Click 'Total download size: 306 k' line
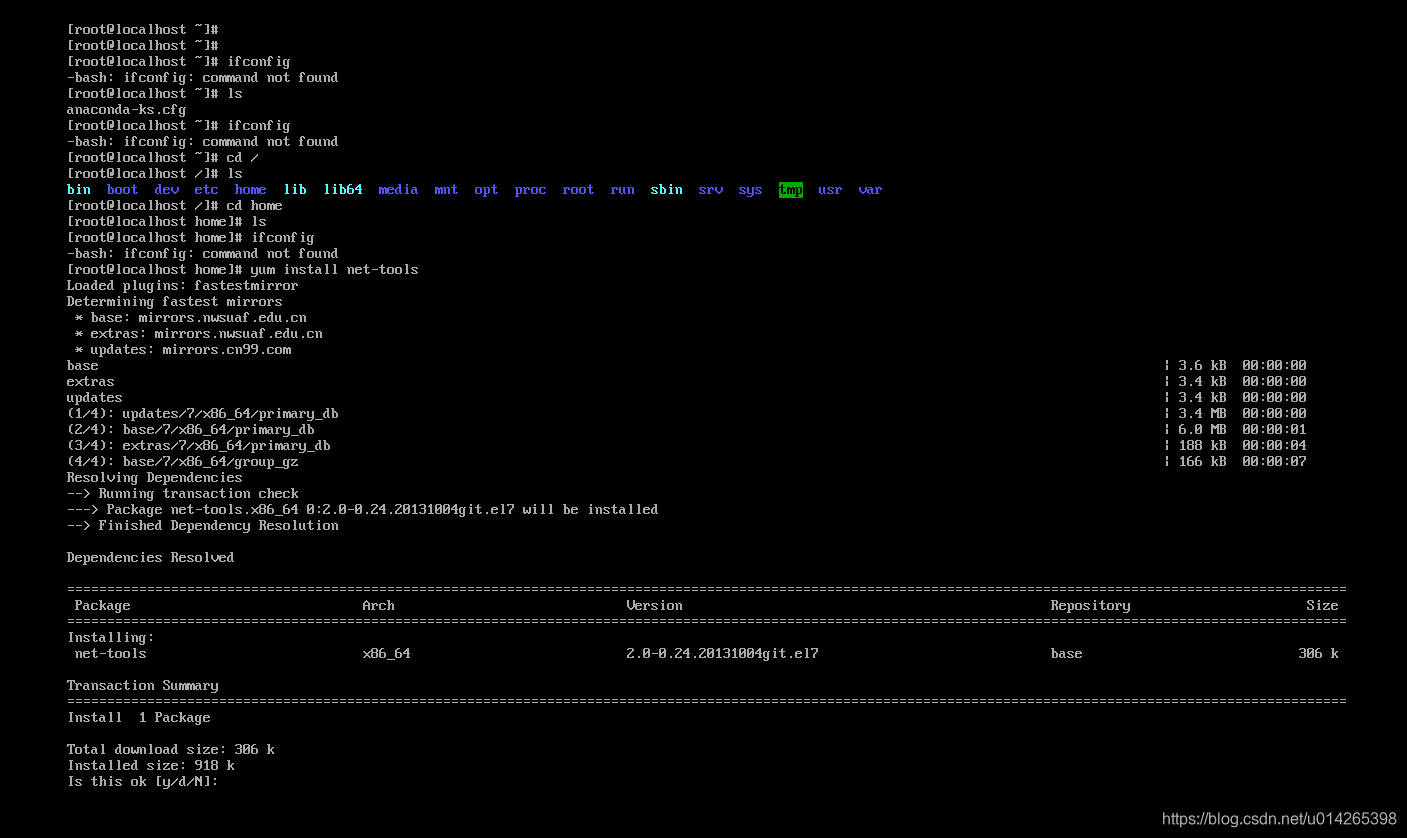The height and width of the screenshot is (838, 1407). pyautogui.click(x=171, y=750)
